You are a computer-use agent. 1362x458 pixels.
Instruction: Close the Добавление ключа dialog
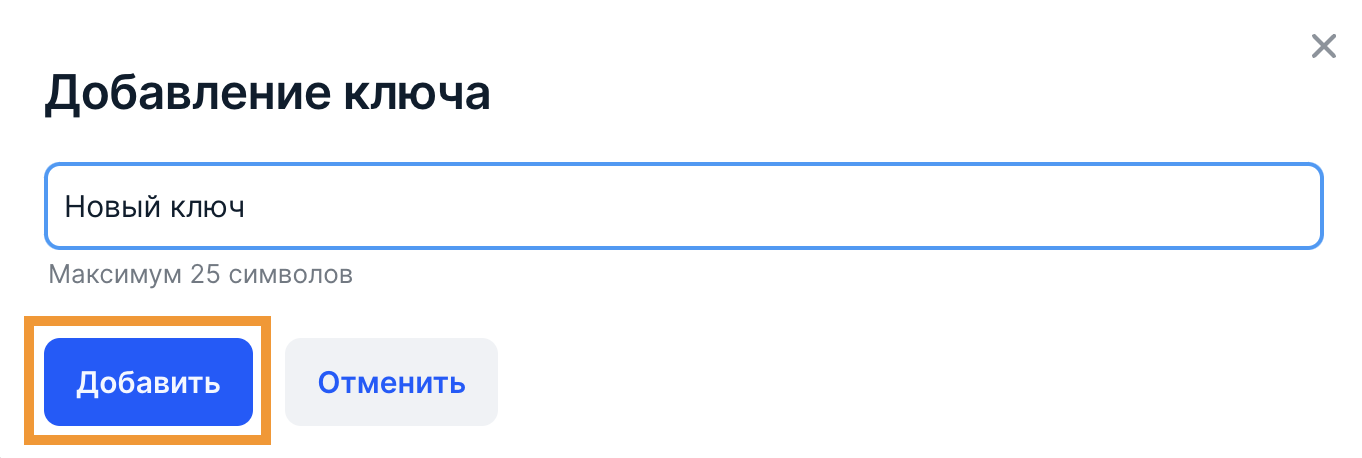[1323, 46]
